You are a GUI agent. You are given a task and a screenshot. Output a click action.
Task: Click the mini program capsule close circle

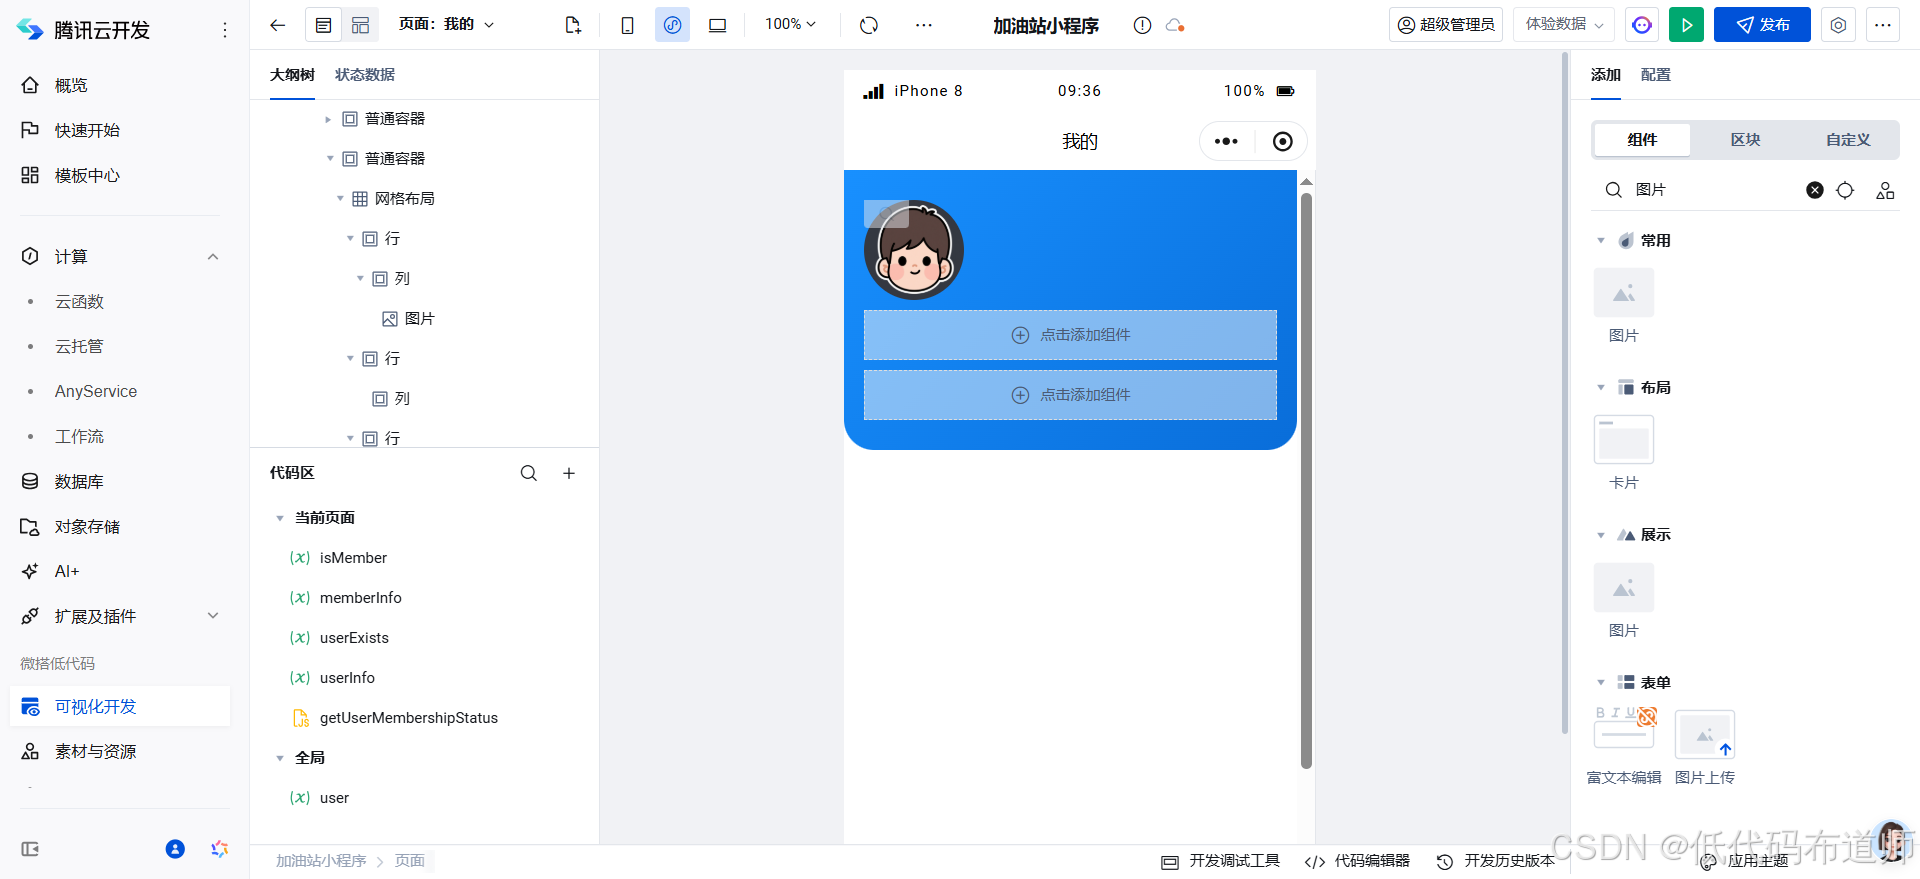pos(1282,142)
